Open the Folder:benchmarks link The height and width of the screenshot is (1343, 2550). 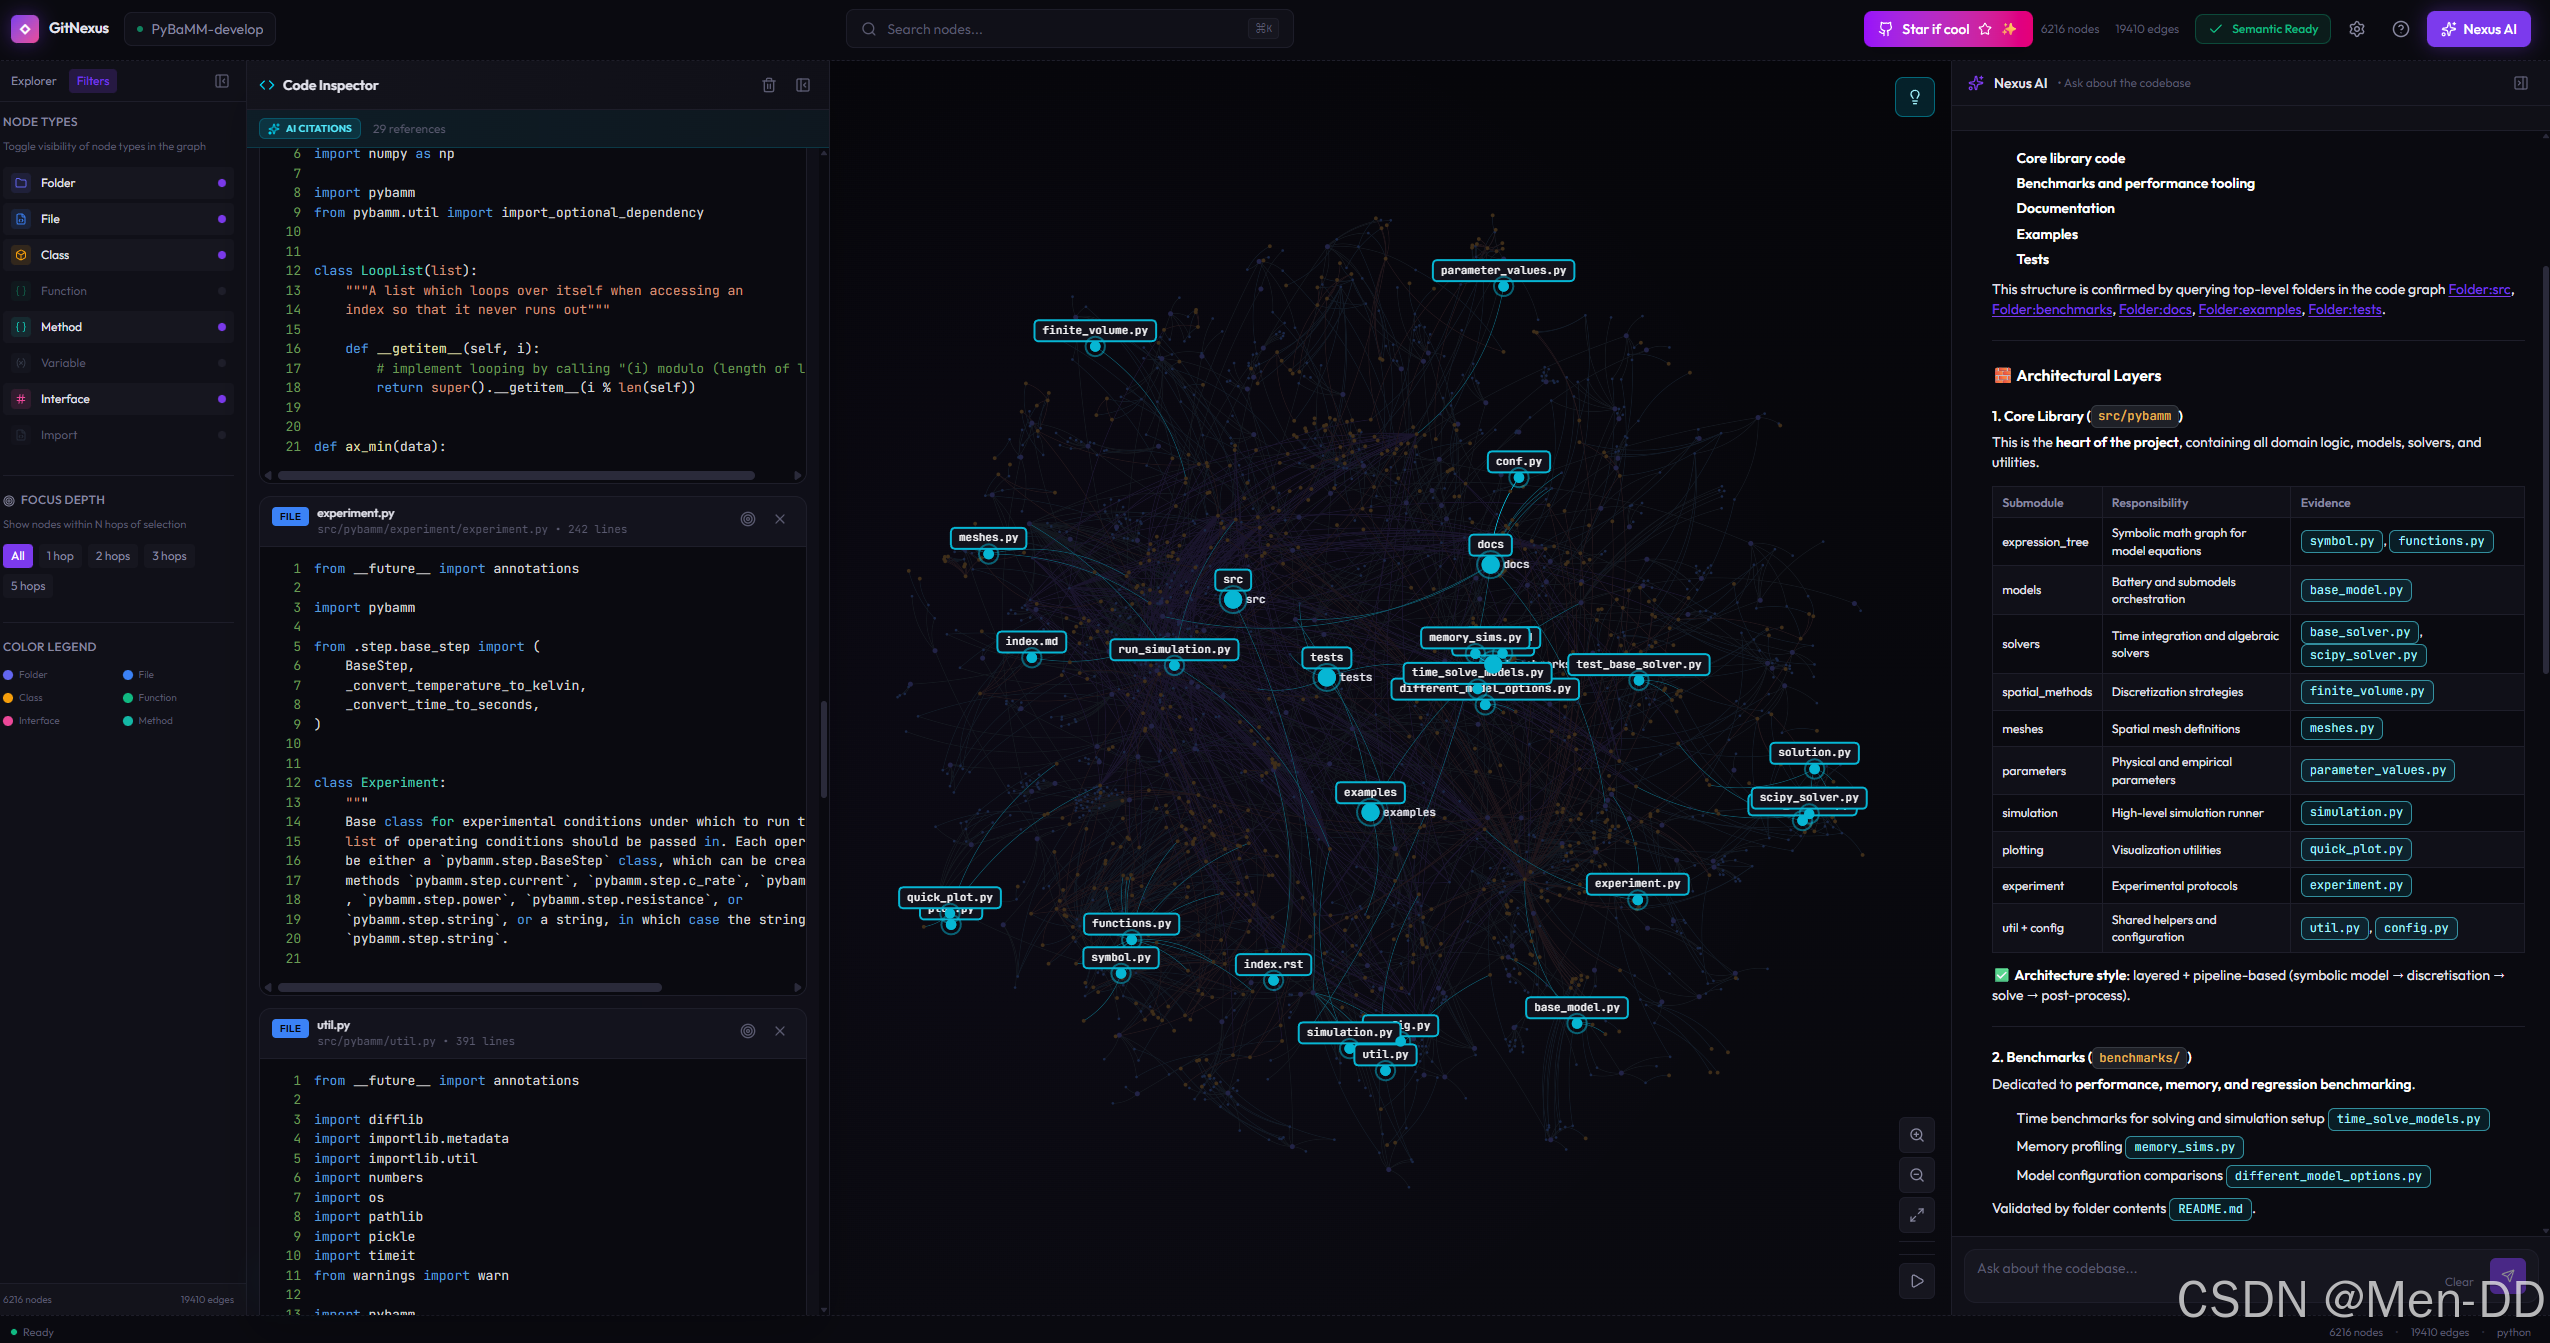point(2051,310)
